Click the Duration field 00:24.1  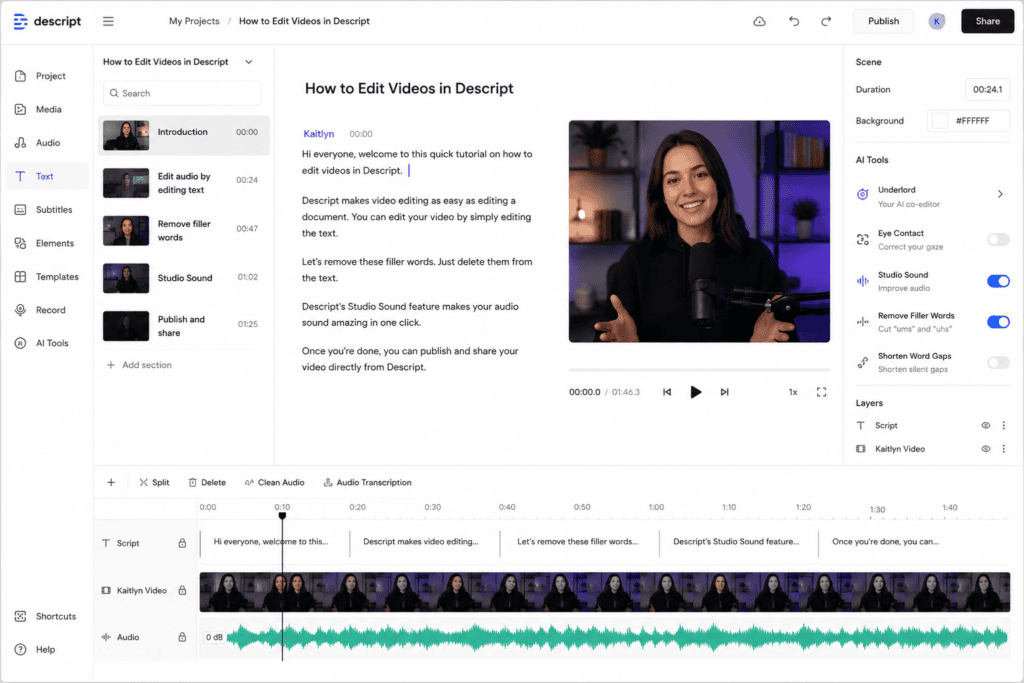tap(987, 90)
